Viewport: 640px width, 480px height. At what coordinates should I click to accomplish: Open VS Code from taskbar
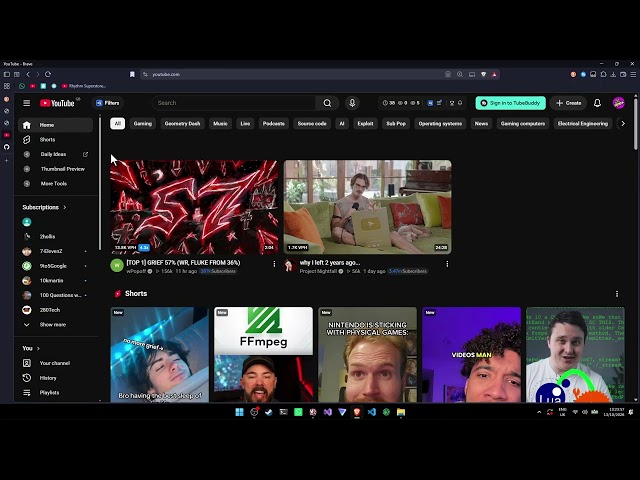371,412
